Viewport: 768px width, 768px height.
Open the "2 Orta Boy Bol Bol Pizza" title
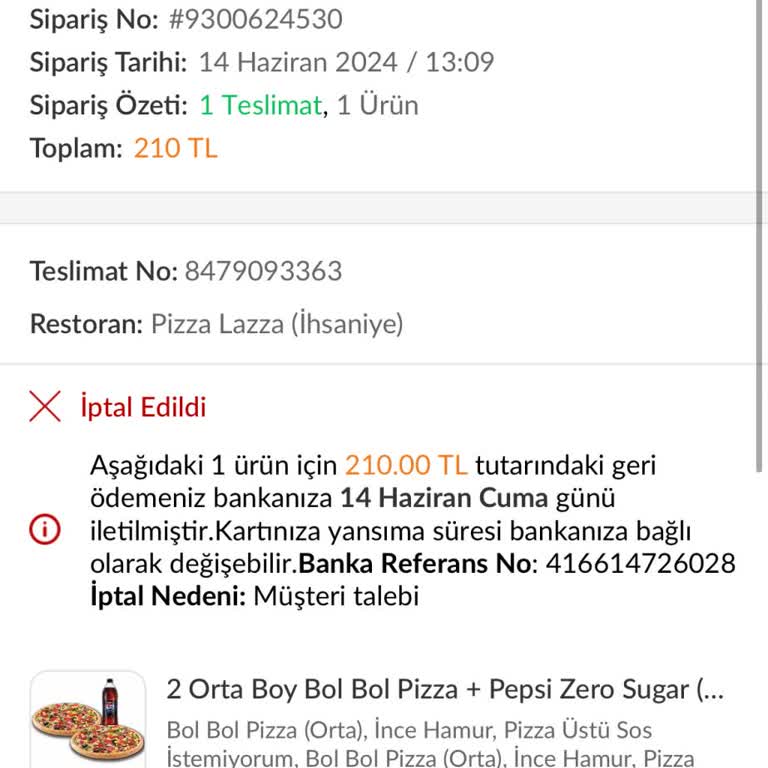pyautogui.click(x=444, y=689)
